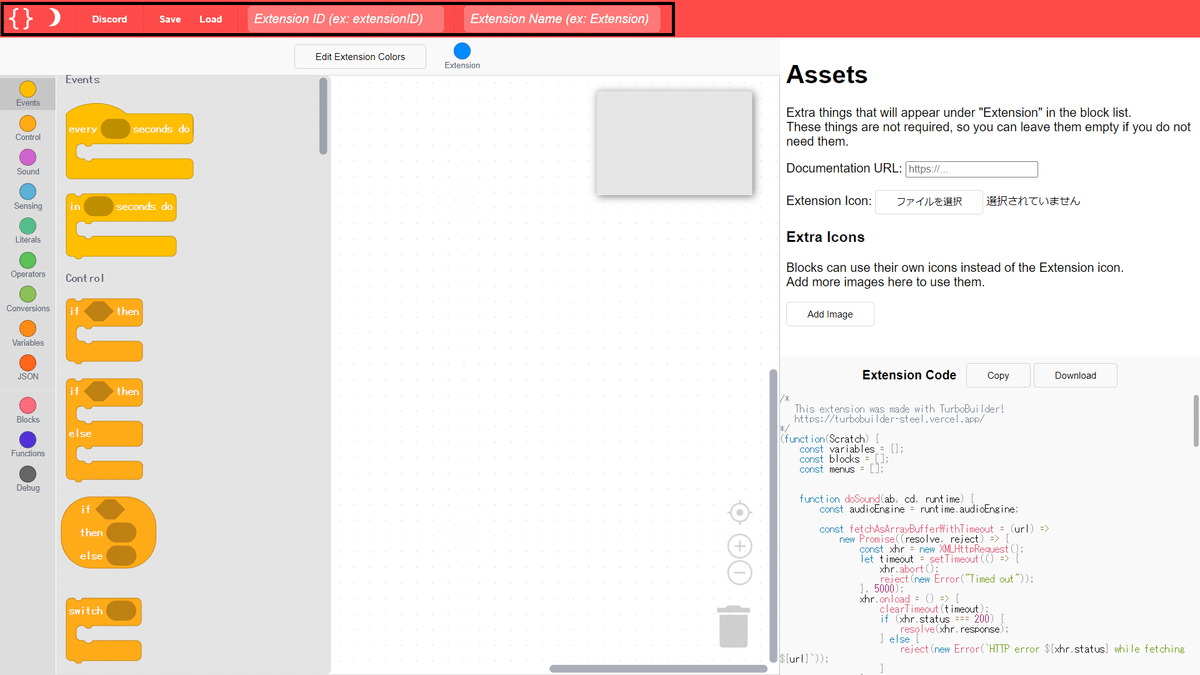Select the Debug category in the toolbox
This screenshot has height=675, width=1200.
pos(28,478)
